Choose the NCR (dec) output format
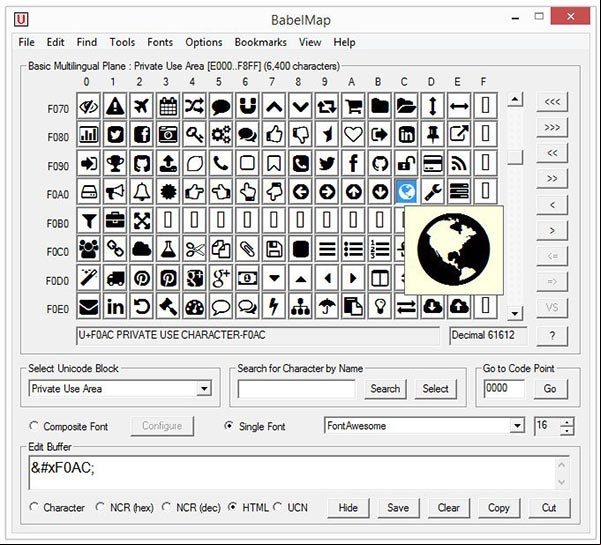Screen dimensions: 601x545 click(x=166, y=507)
